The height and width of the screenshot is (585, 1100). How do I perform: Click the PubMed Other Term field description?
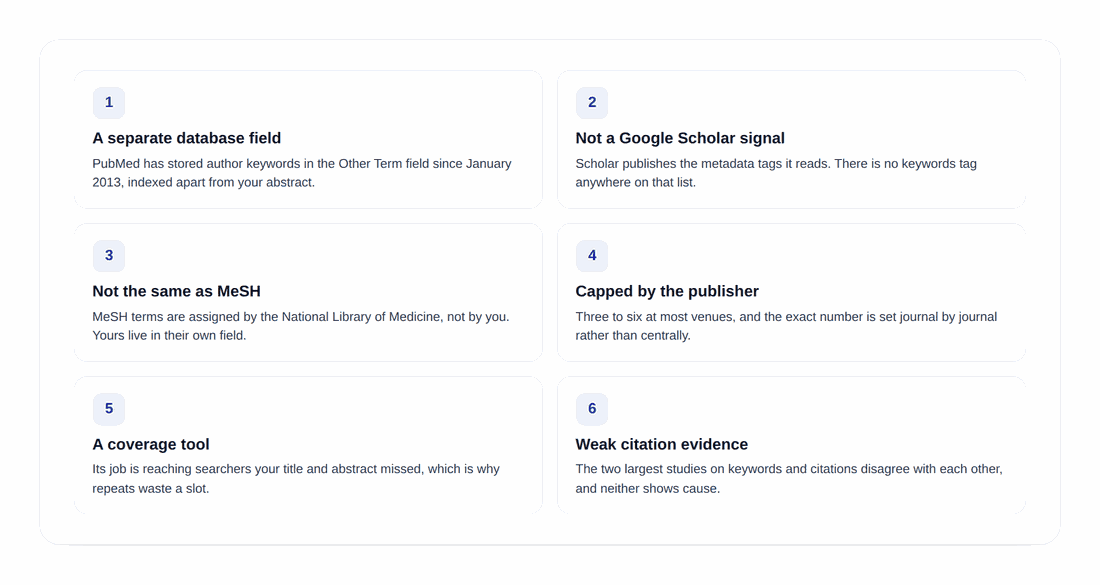[x=302, y=173]
